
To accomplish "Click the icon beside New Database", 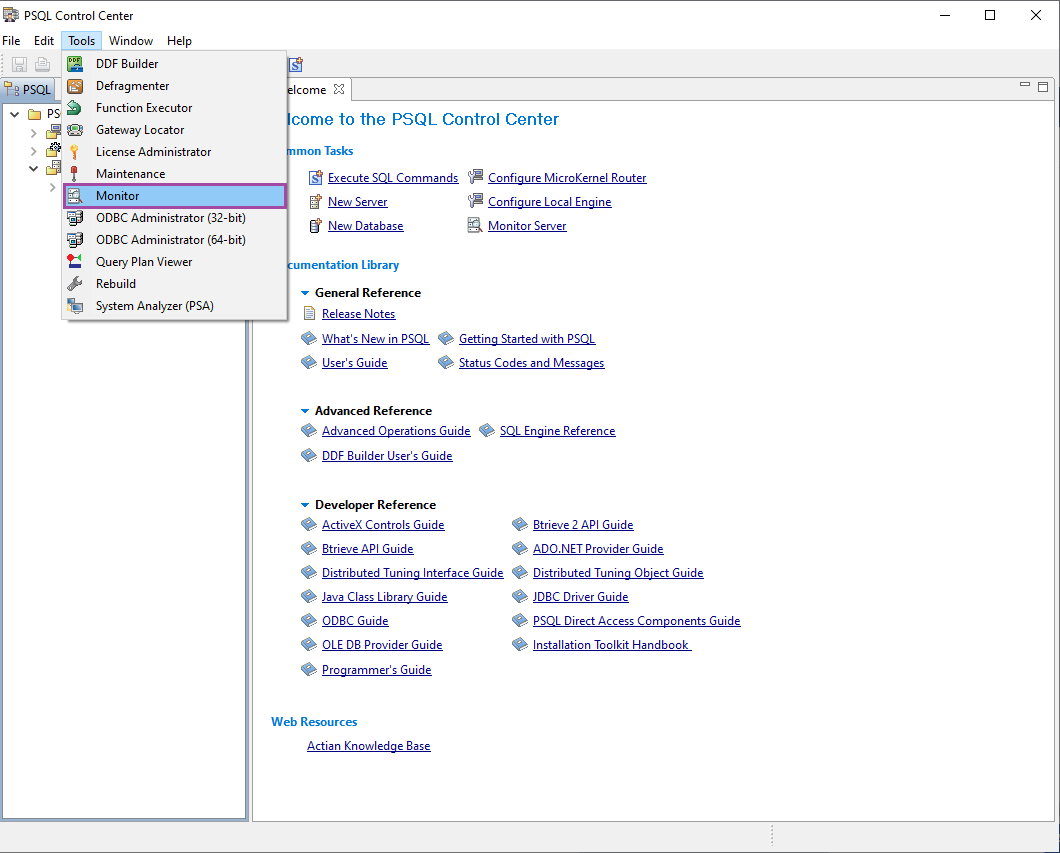I will tap(316, 226).
